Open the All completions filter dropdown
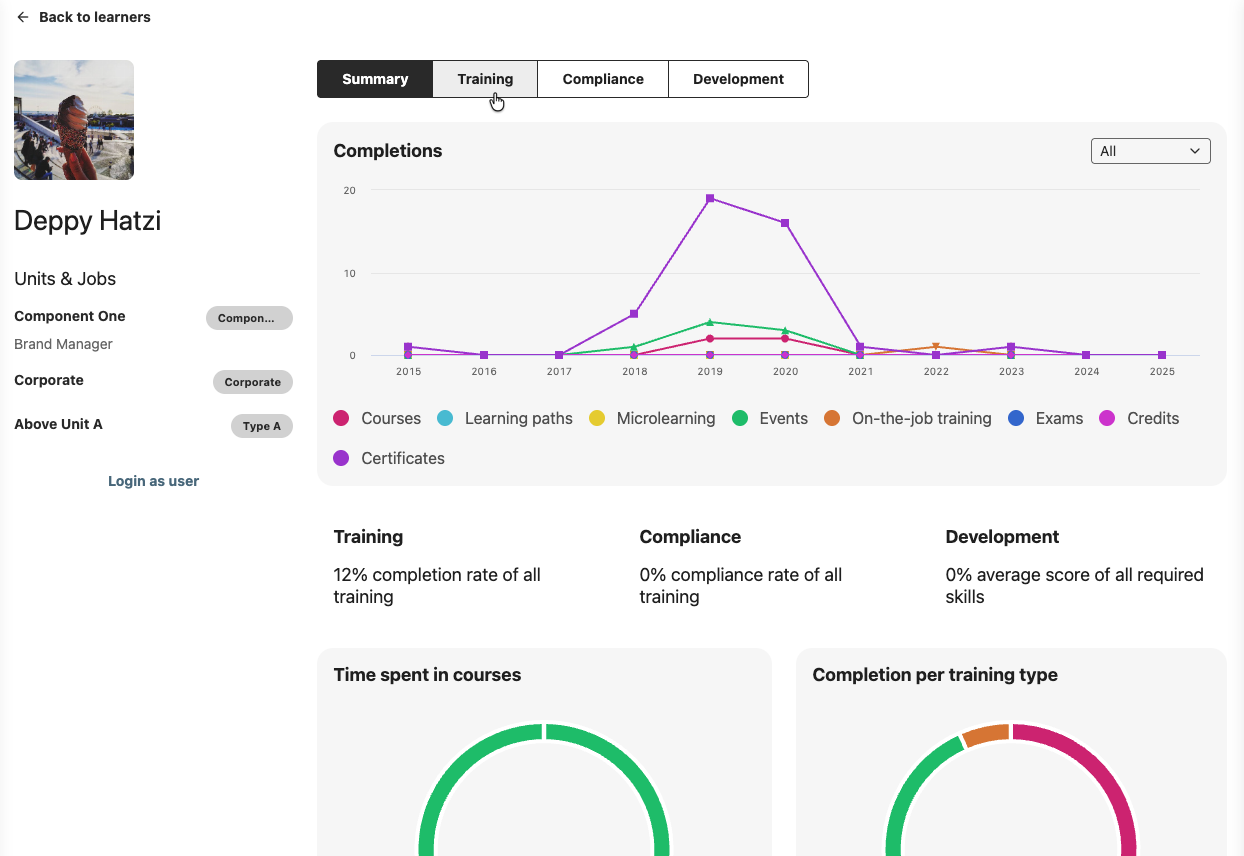Viewport: 1244px width, 856px height. click(1150, 151)
